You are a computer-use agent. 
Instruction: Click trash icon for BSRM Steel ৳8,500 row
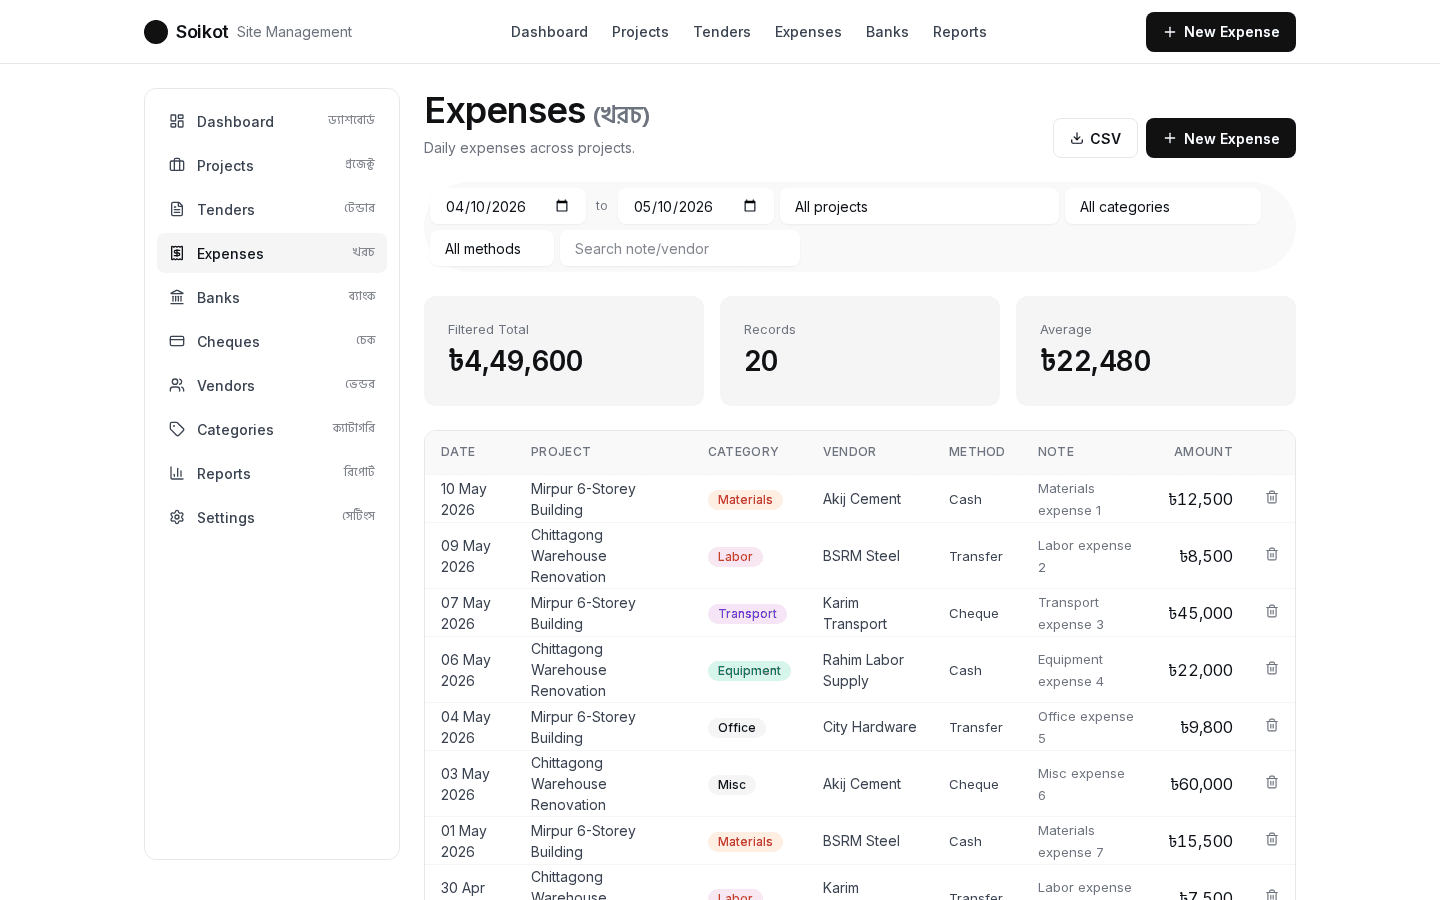[x=1272, y=554]
